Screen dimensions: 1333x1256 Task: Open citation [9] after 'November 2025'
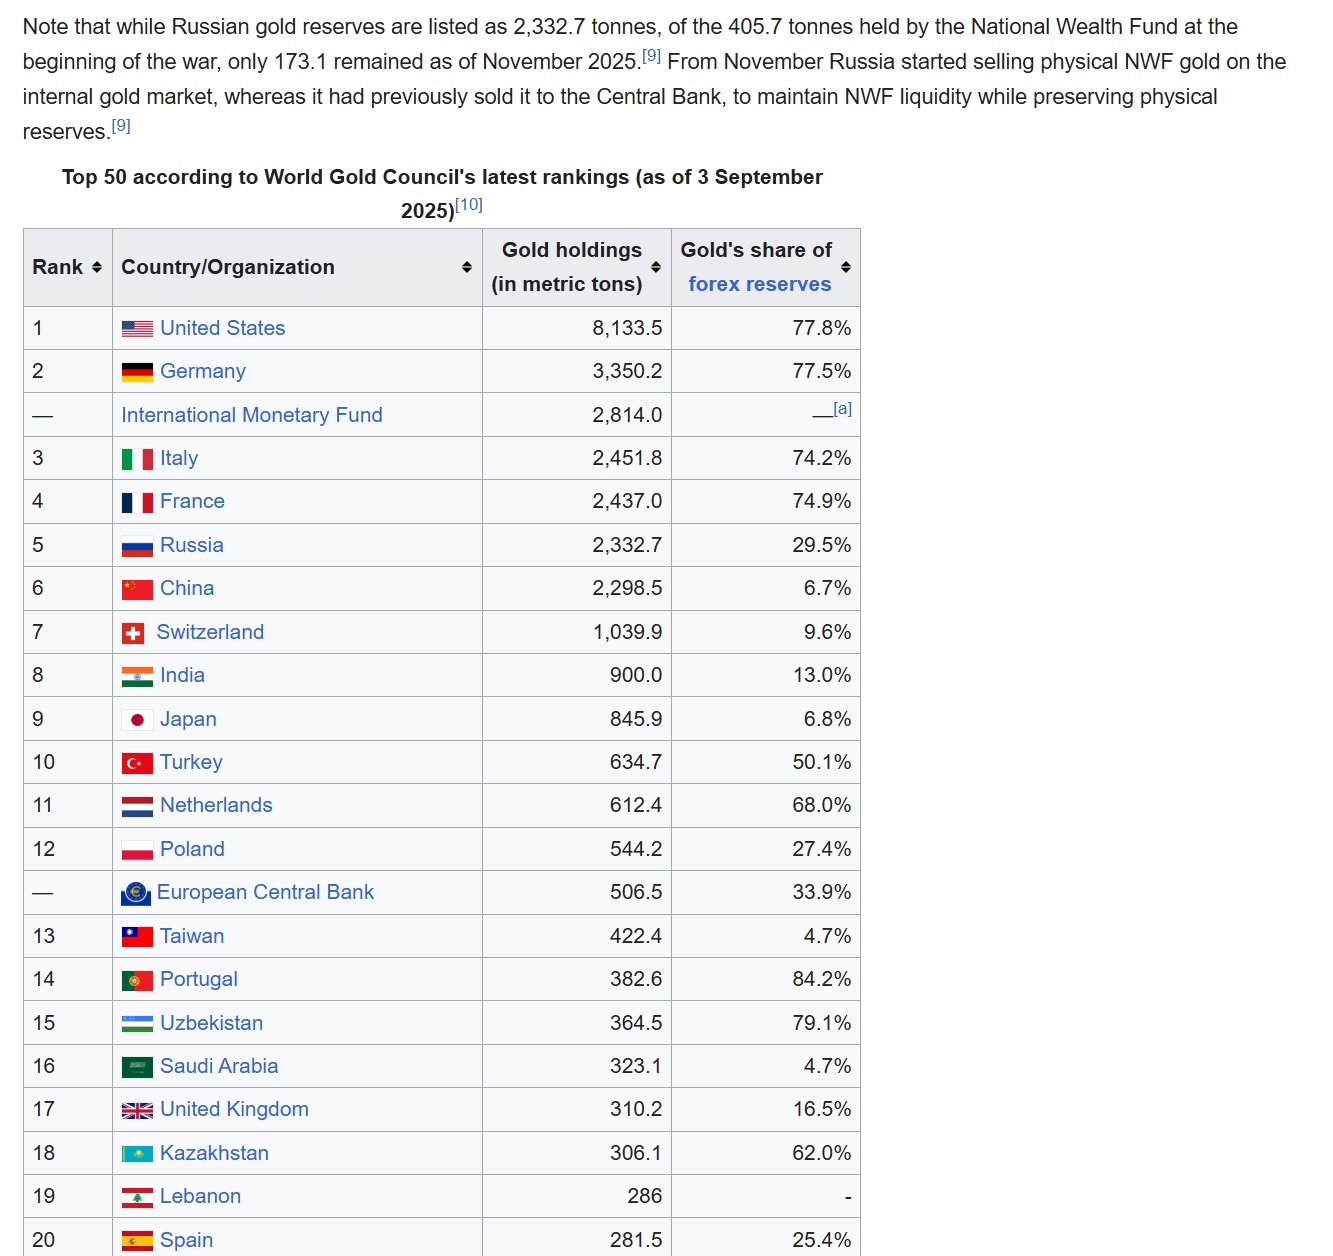click(x=651, y=56)
